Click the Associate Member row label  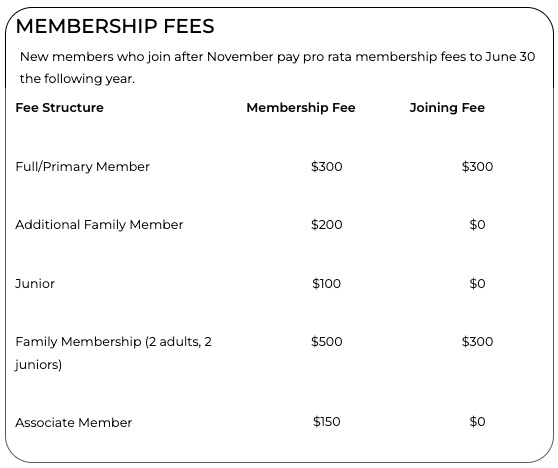(x=73, y=422)
